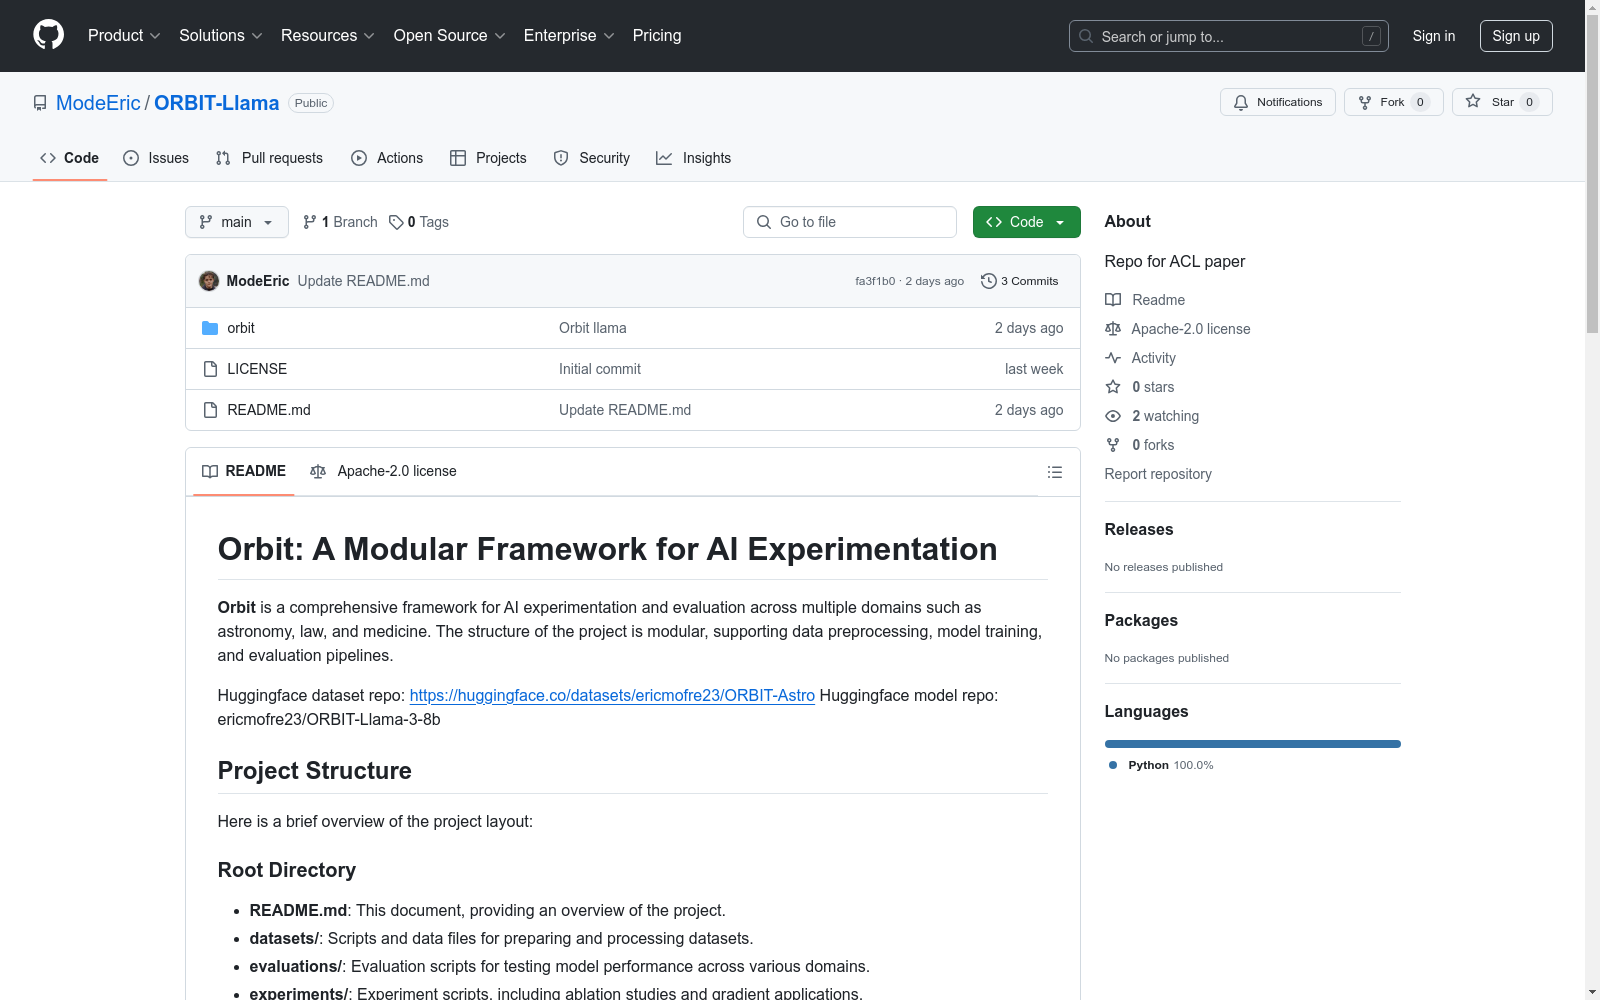Click the tag icon beside 0 Tags
Image resolution: width=1600 pixels, height=1000 pixels.
click(x=396, y=222)
